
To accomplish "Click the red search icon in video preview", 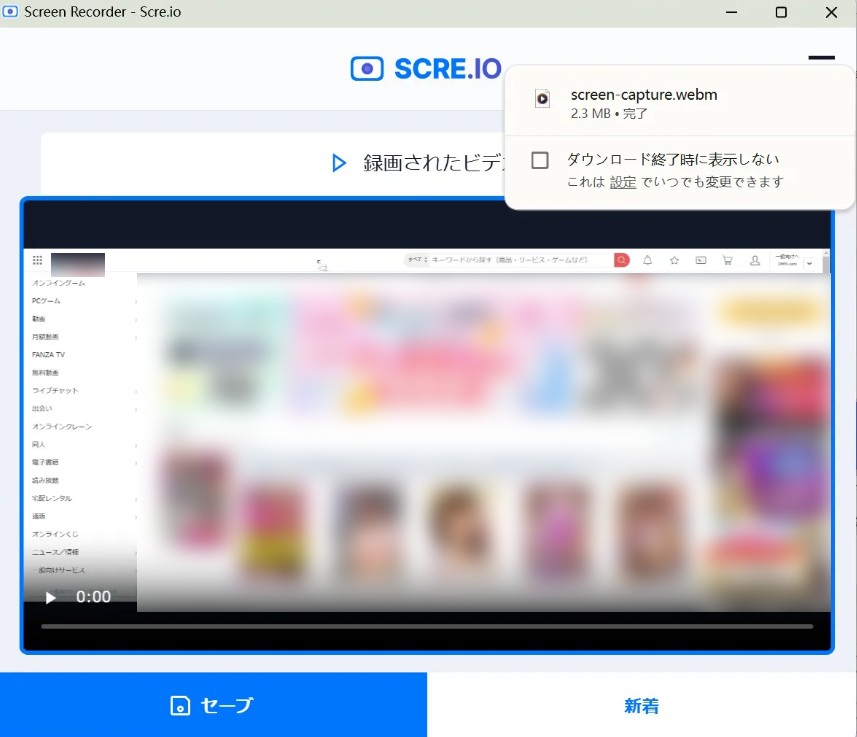I will (x=622, y=260).
